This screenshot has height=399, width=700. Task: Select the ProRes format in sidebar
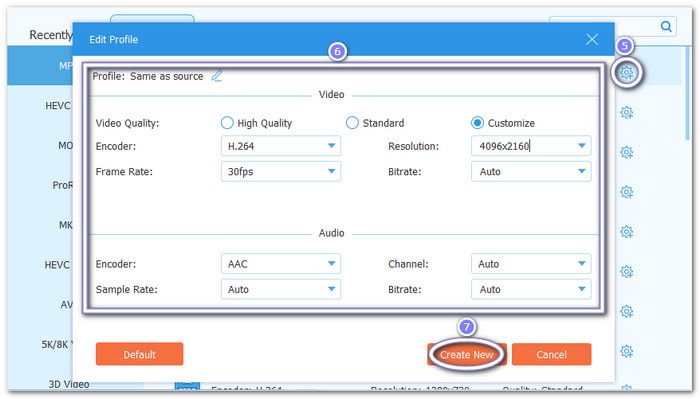point(62,185)
